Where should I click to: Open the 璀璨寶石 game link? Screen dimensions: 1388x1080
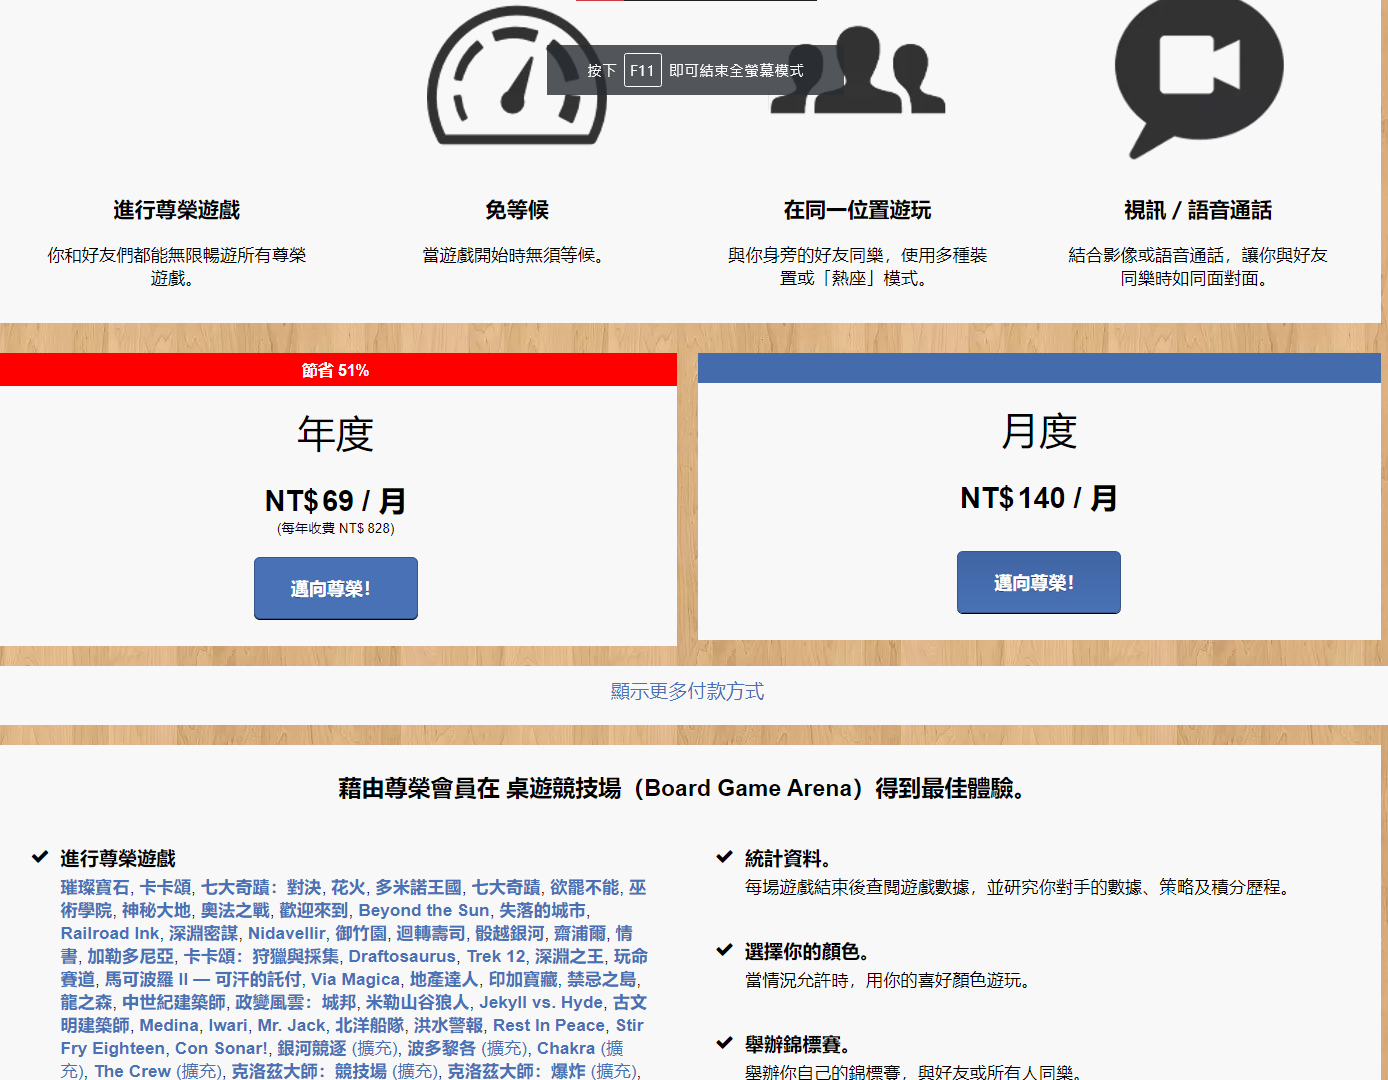coord(95,887)
